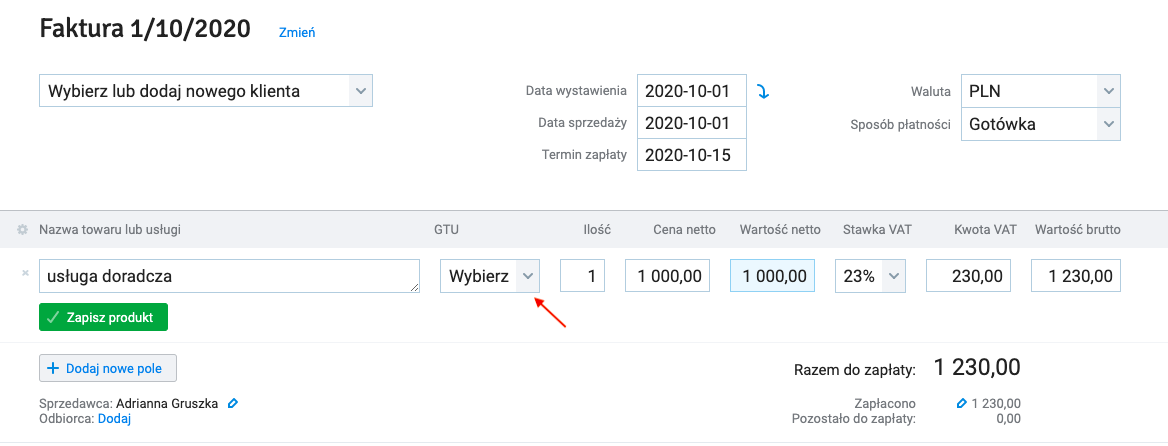Click the checkmark on Zapisz produkt button
The width and height of the screenshot is (1168, 446).
52,317
